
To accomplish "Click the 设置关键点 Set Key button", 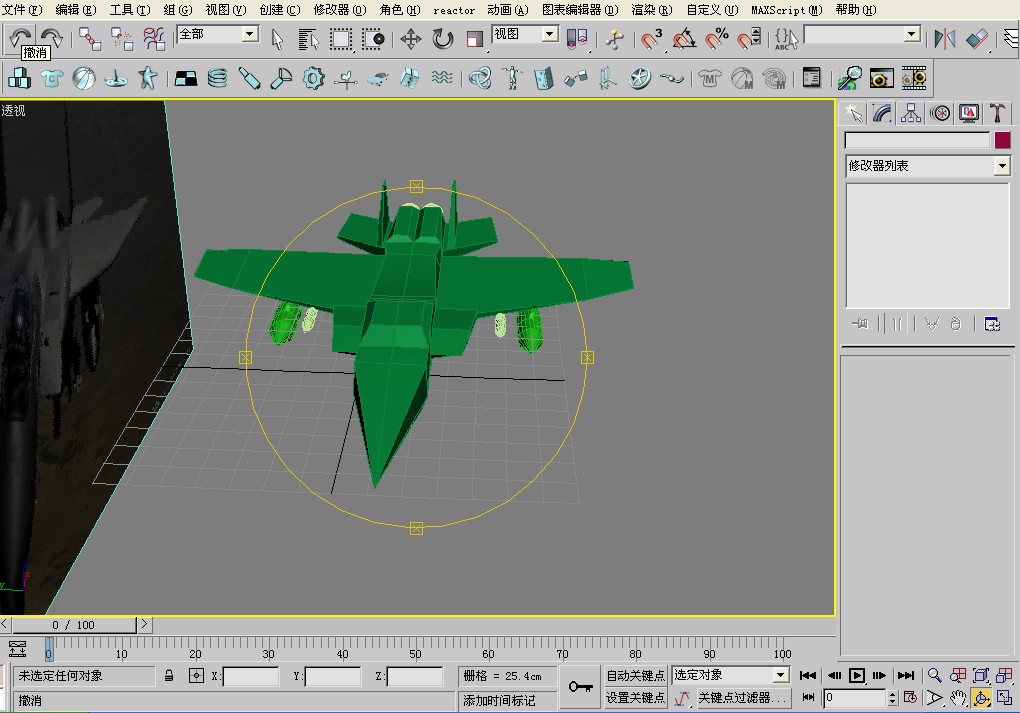I will click(x=635, y=698).
